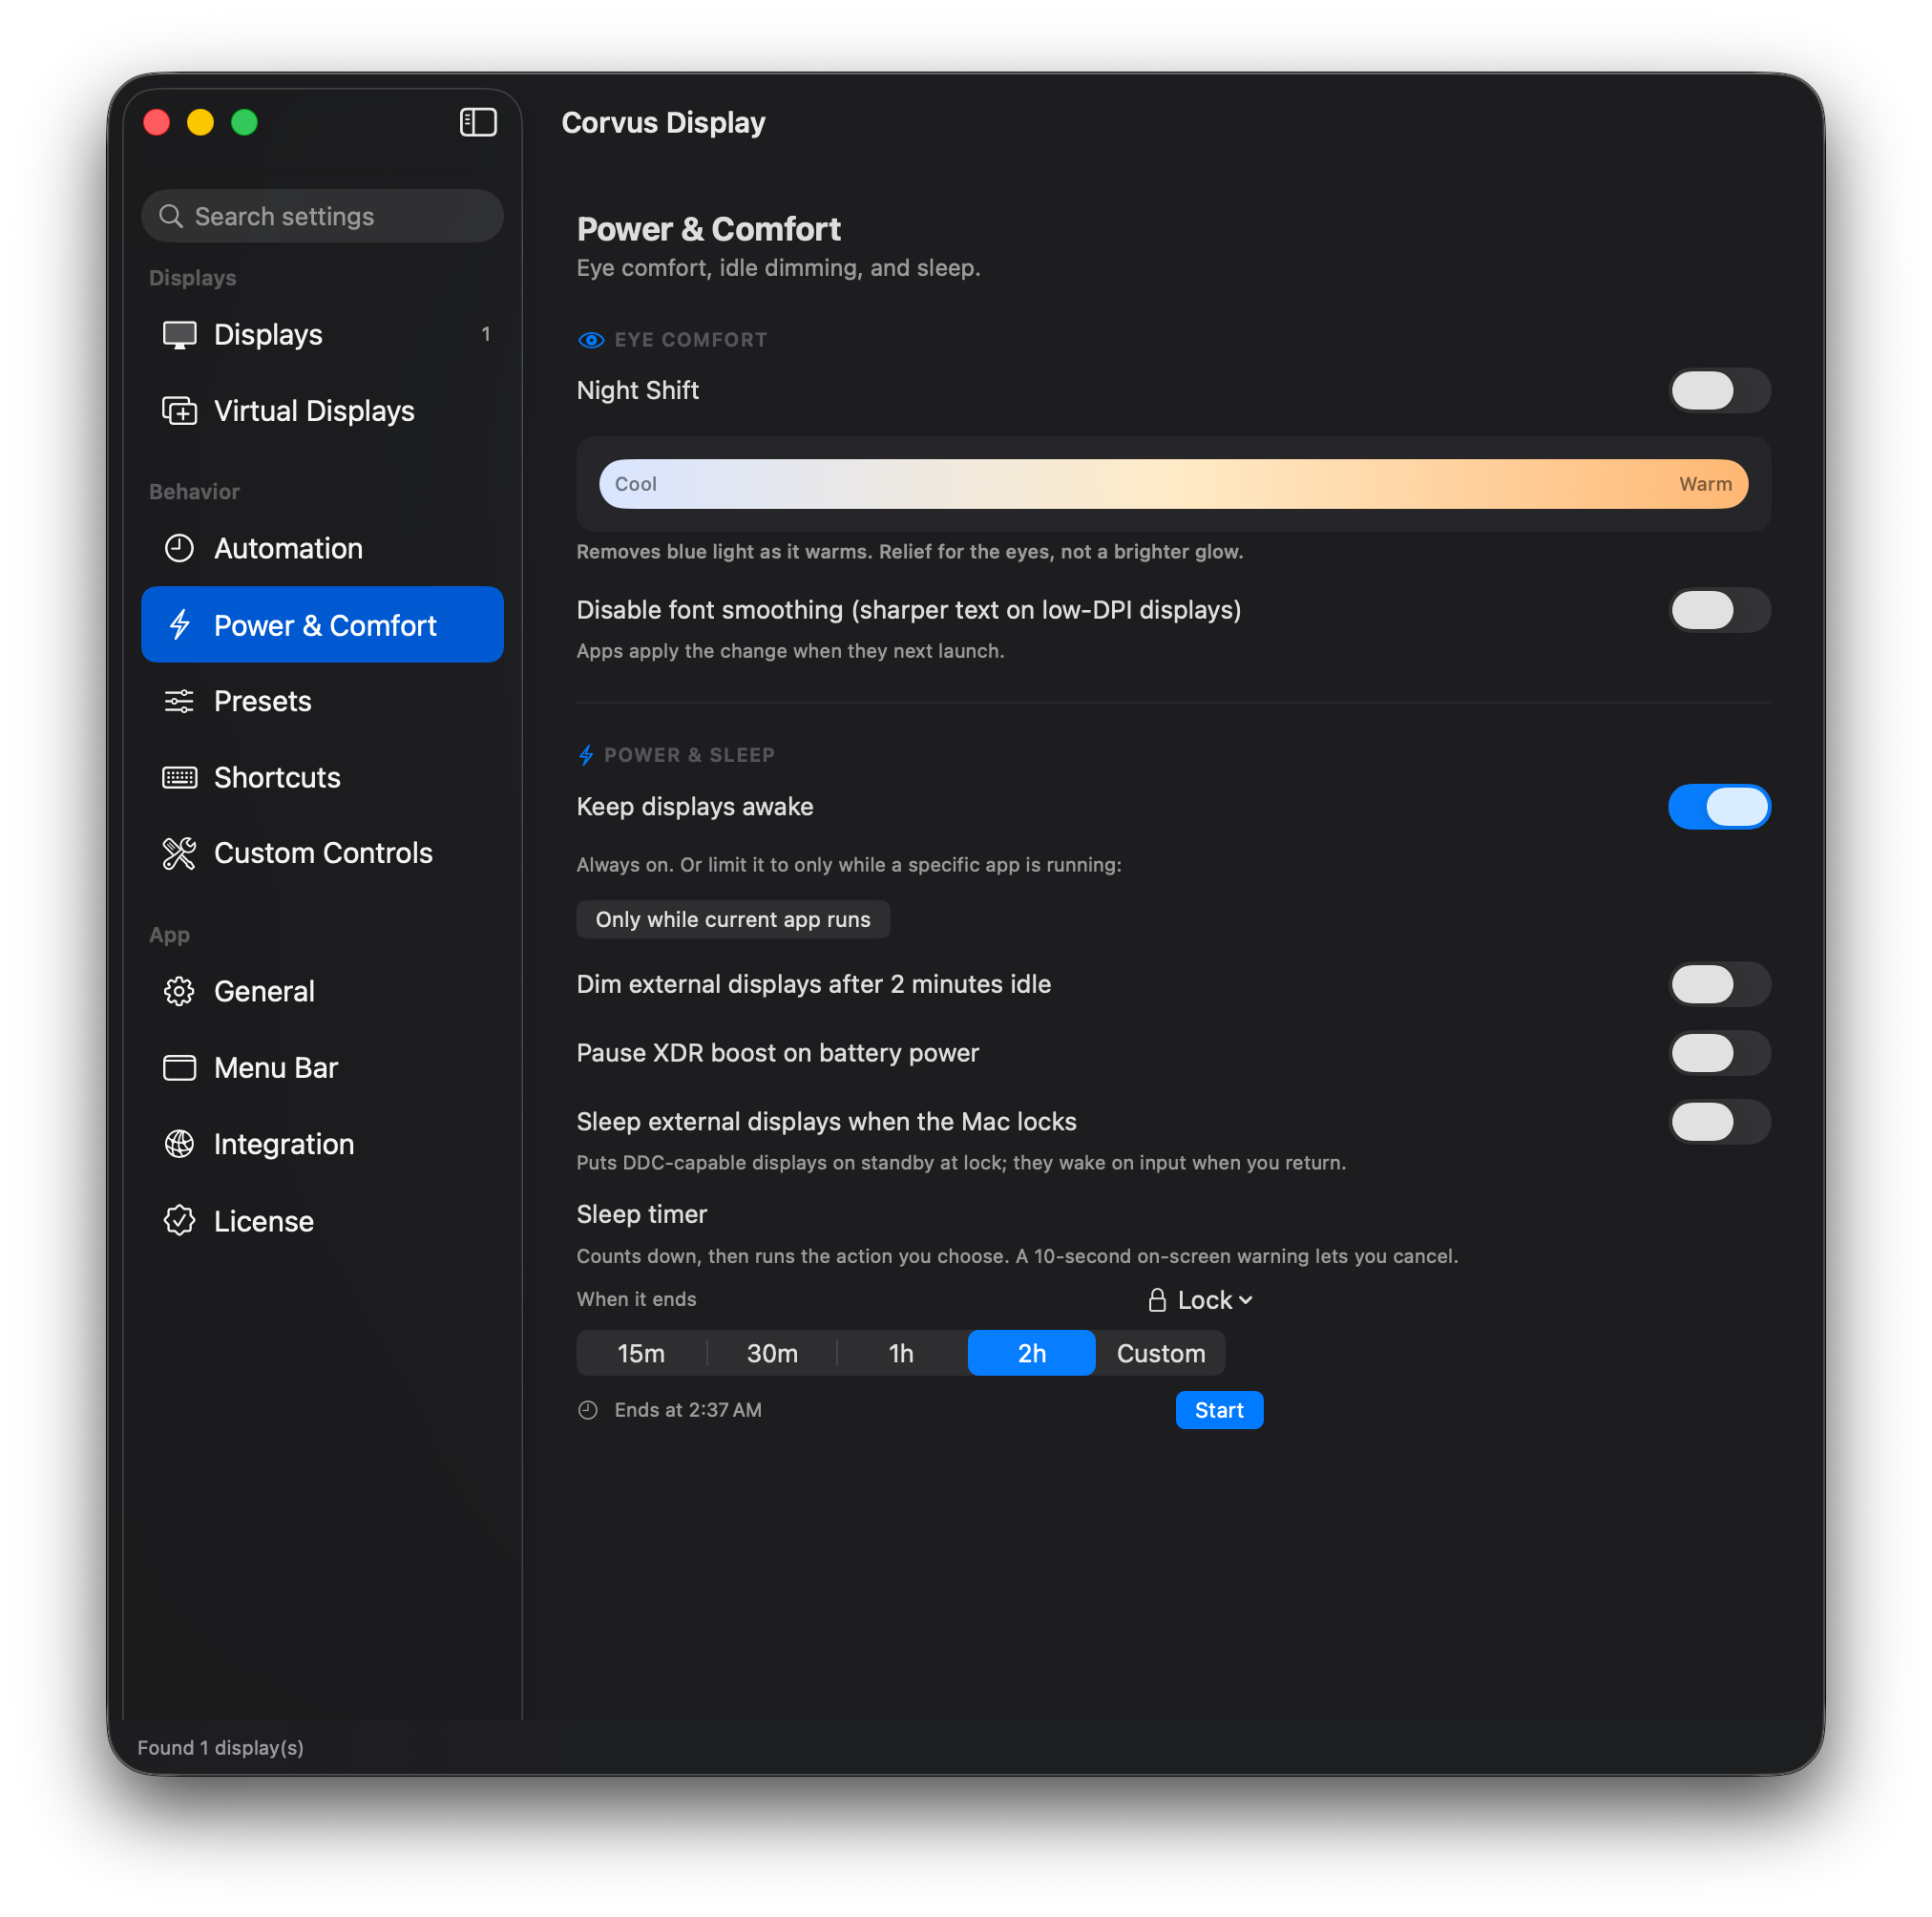This screenshot has height=1917, width=1932.
Task: Enable the Night Shift toggle
Action: coord(1719,391)
